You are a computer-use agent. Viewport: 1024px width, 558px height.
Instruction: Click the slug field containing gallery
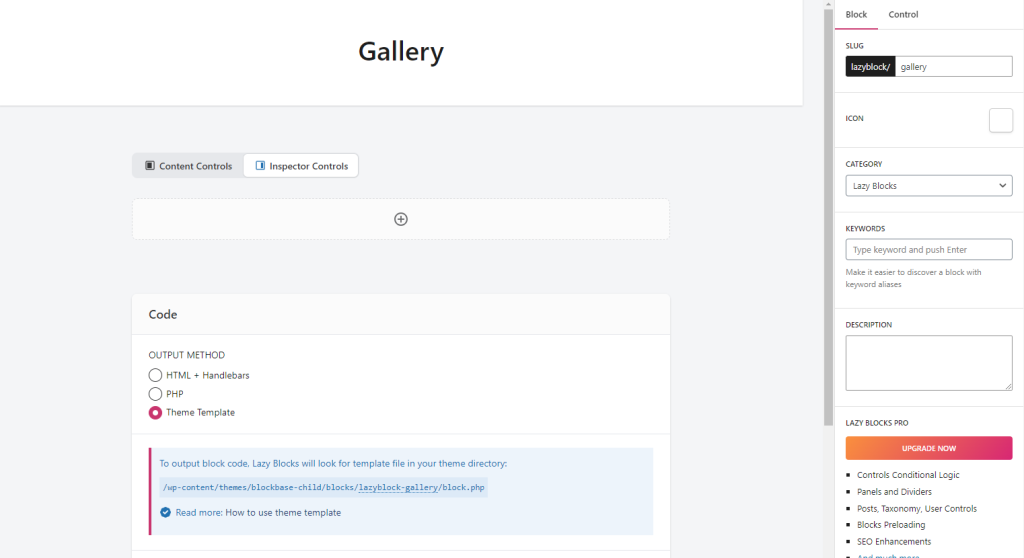[953, 67]
